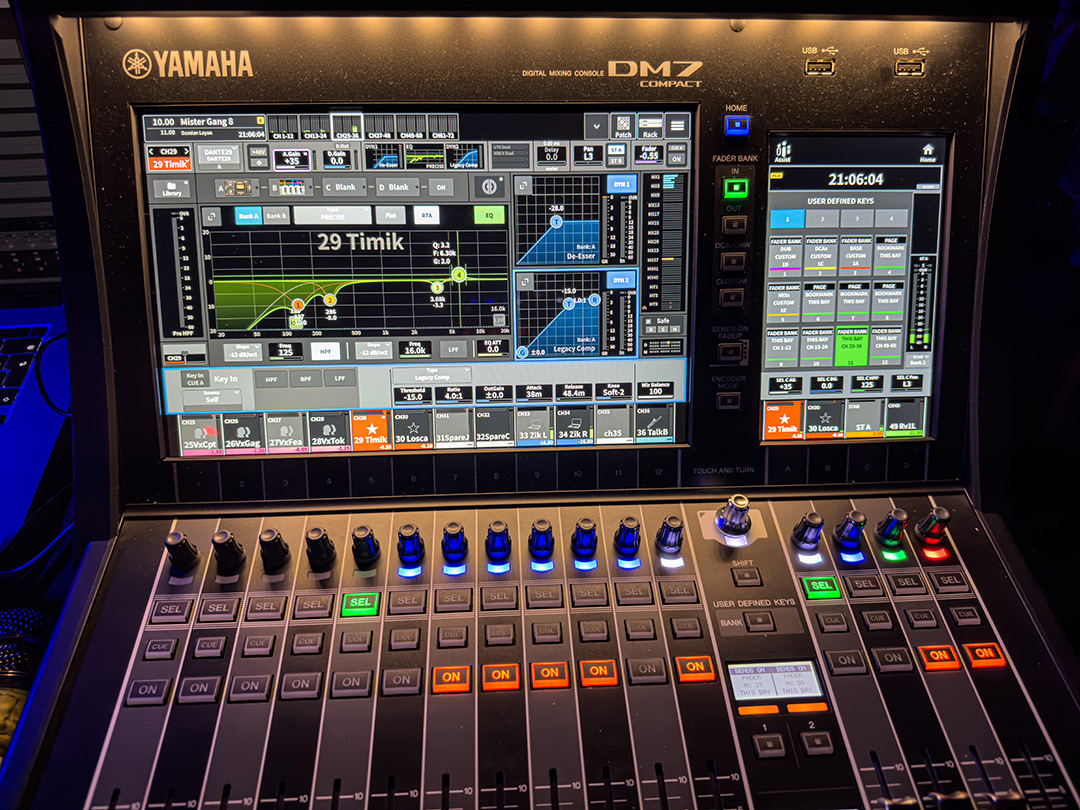Select channel 26VxGag tile

[242, 432]
